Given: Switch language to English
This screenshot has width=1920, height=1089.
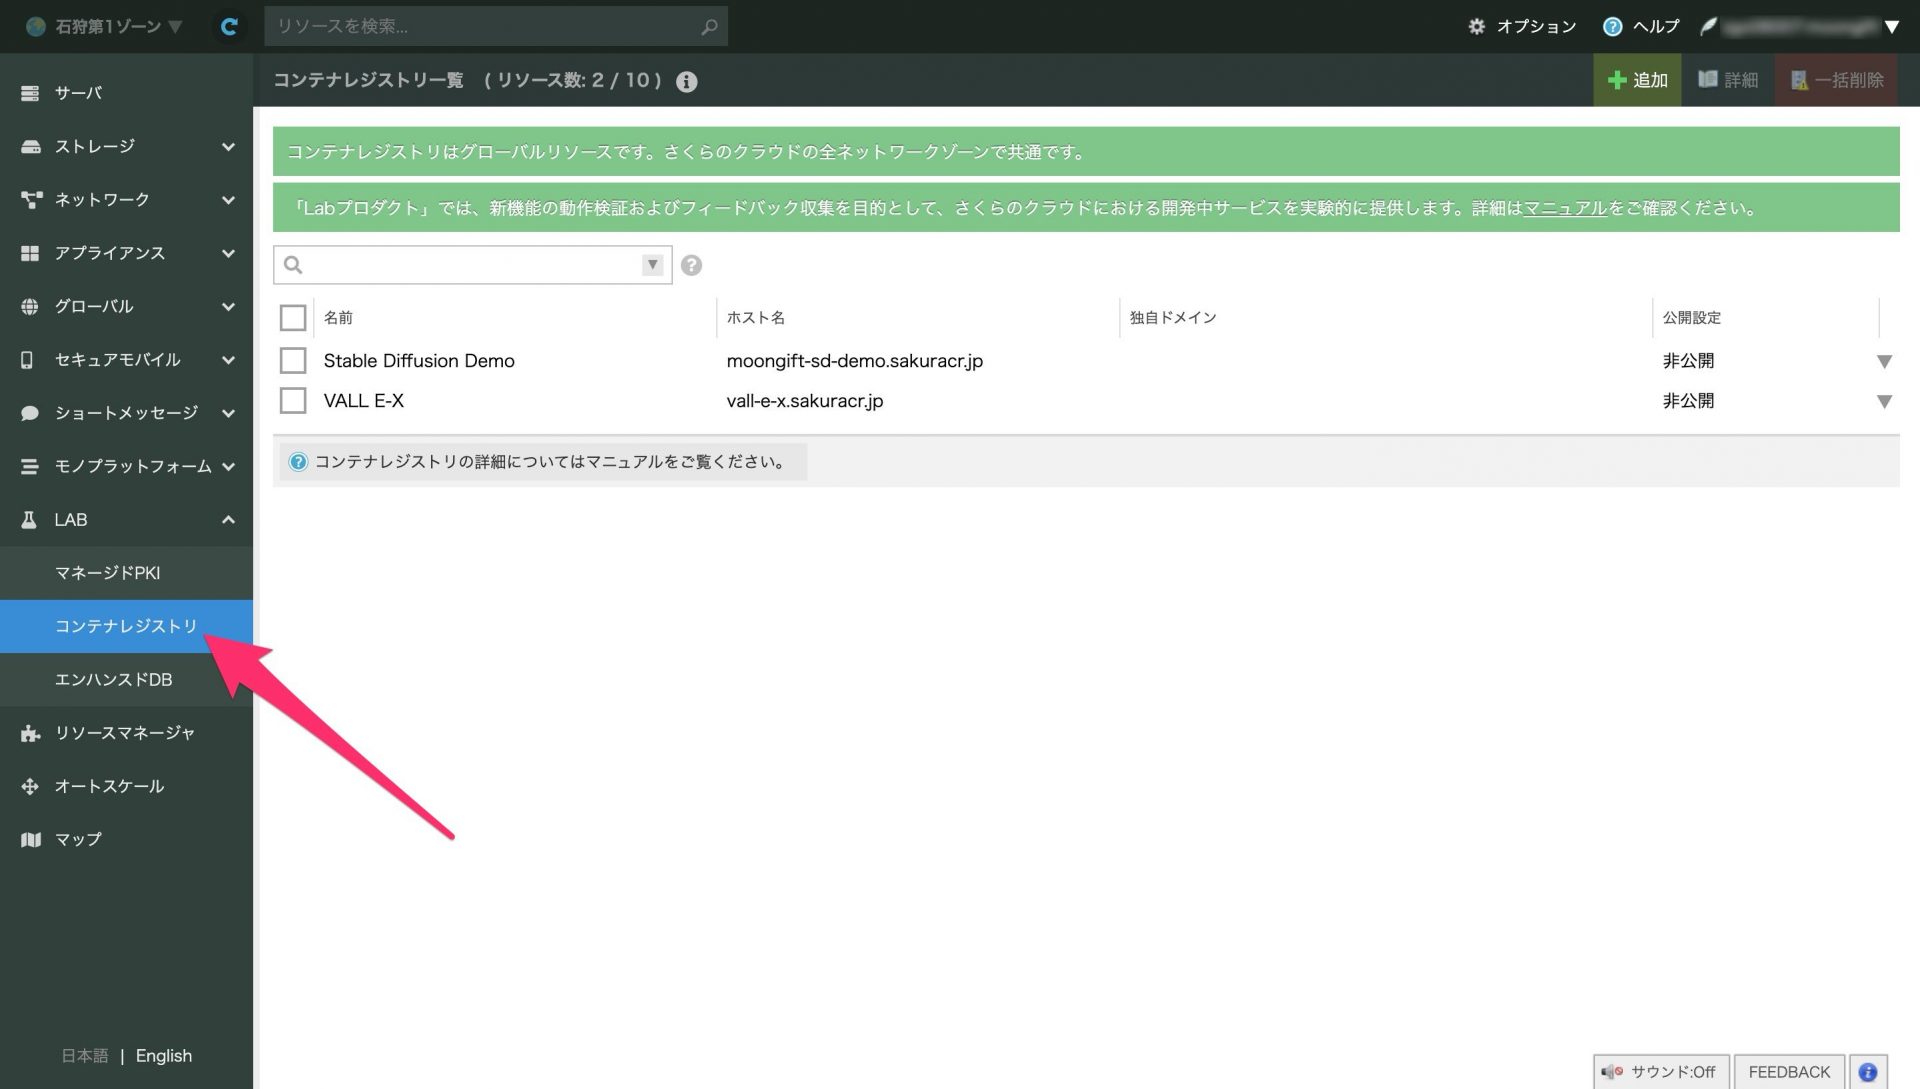Looking at the screenshot, I should pyautogui.click(x=164, y=1056).
